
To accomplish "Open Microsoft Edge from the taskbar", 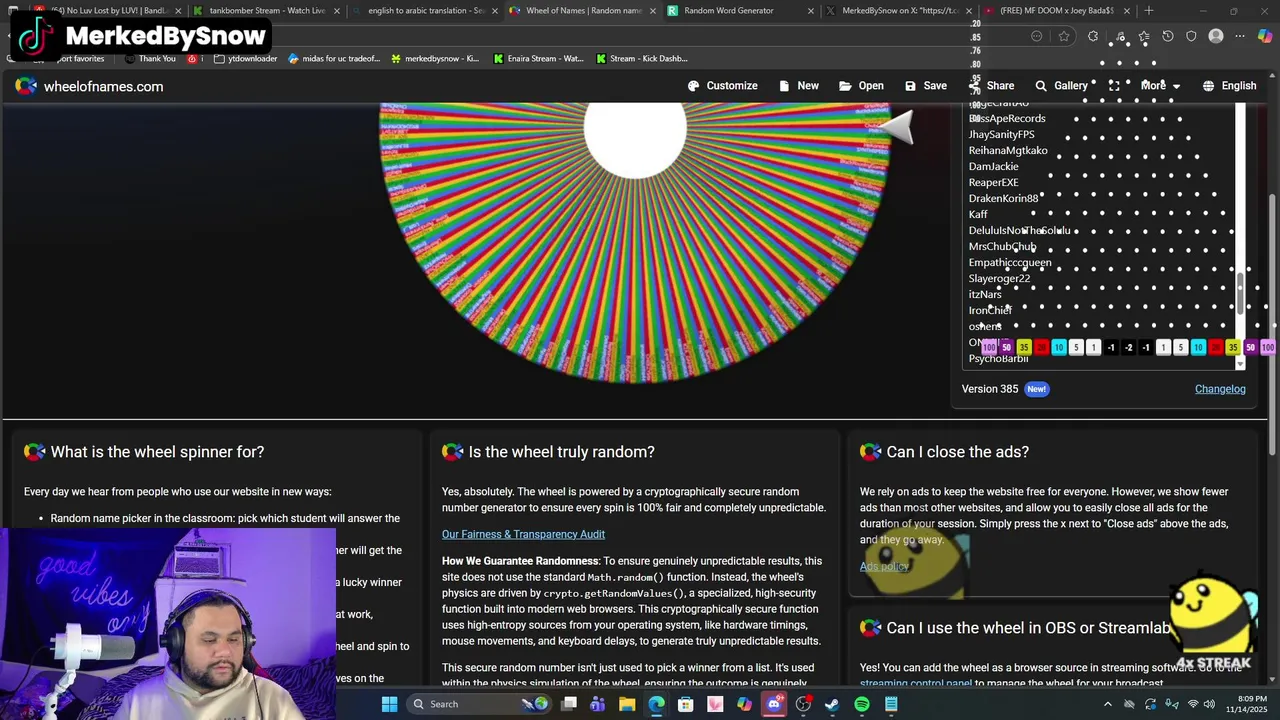I will tap(656, 704).
